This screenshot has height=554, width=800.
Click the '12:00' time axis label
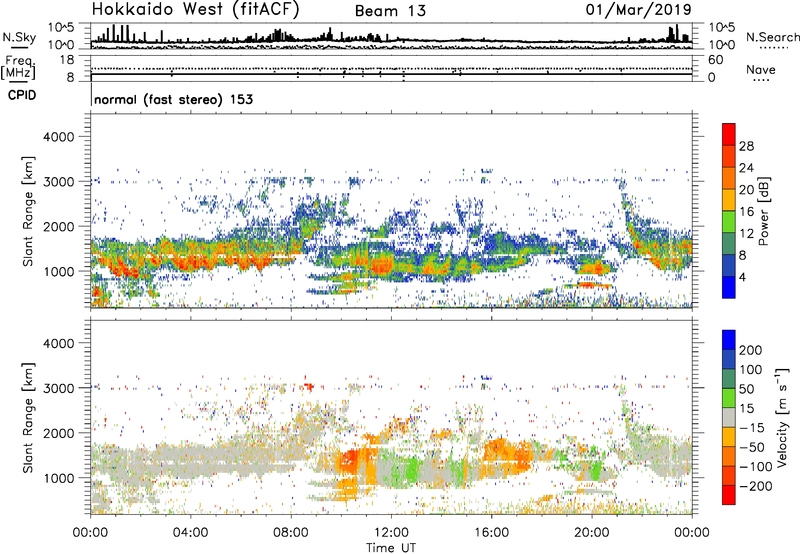click(x=391, y=533)
